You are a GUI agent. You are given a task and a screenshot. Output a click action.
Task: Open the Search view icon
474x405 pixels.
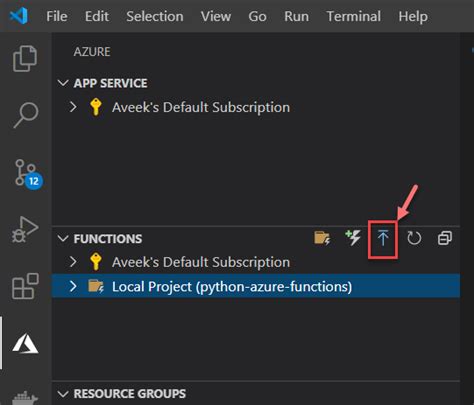pos(26,115)
